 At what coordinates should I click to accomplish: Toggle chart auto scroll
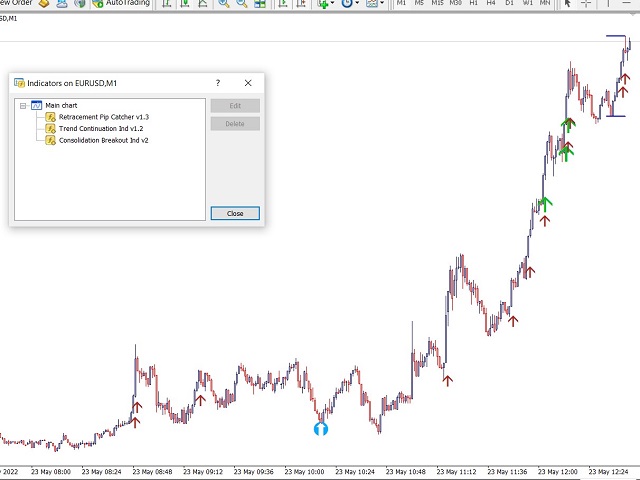click(282, 4)
